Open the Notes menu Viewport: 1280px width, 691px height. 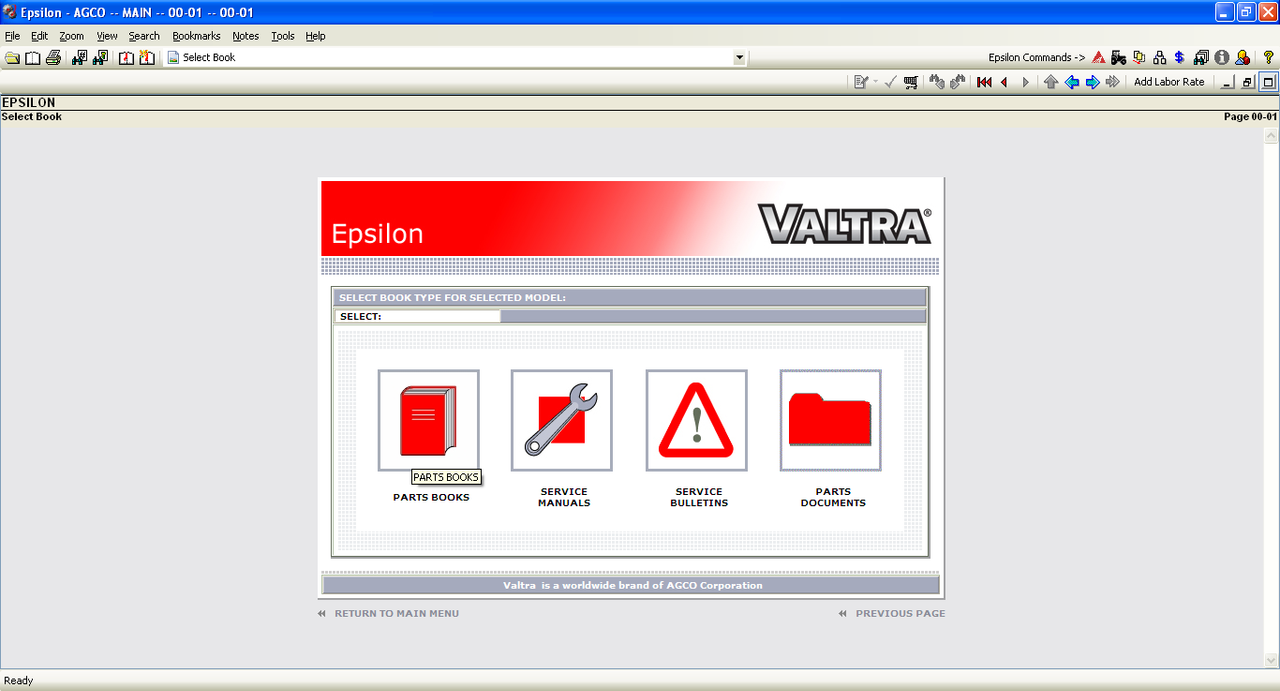coord(245,36)
